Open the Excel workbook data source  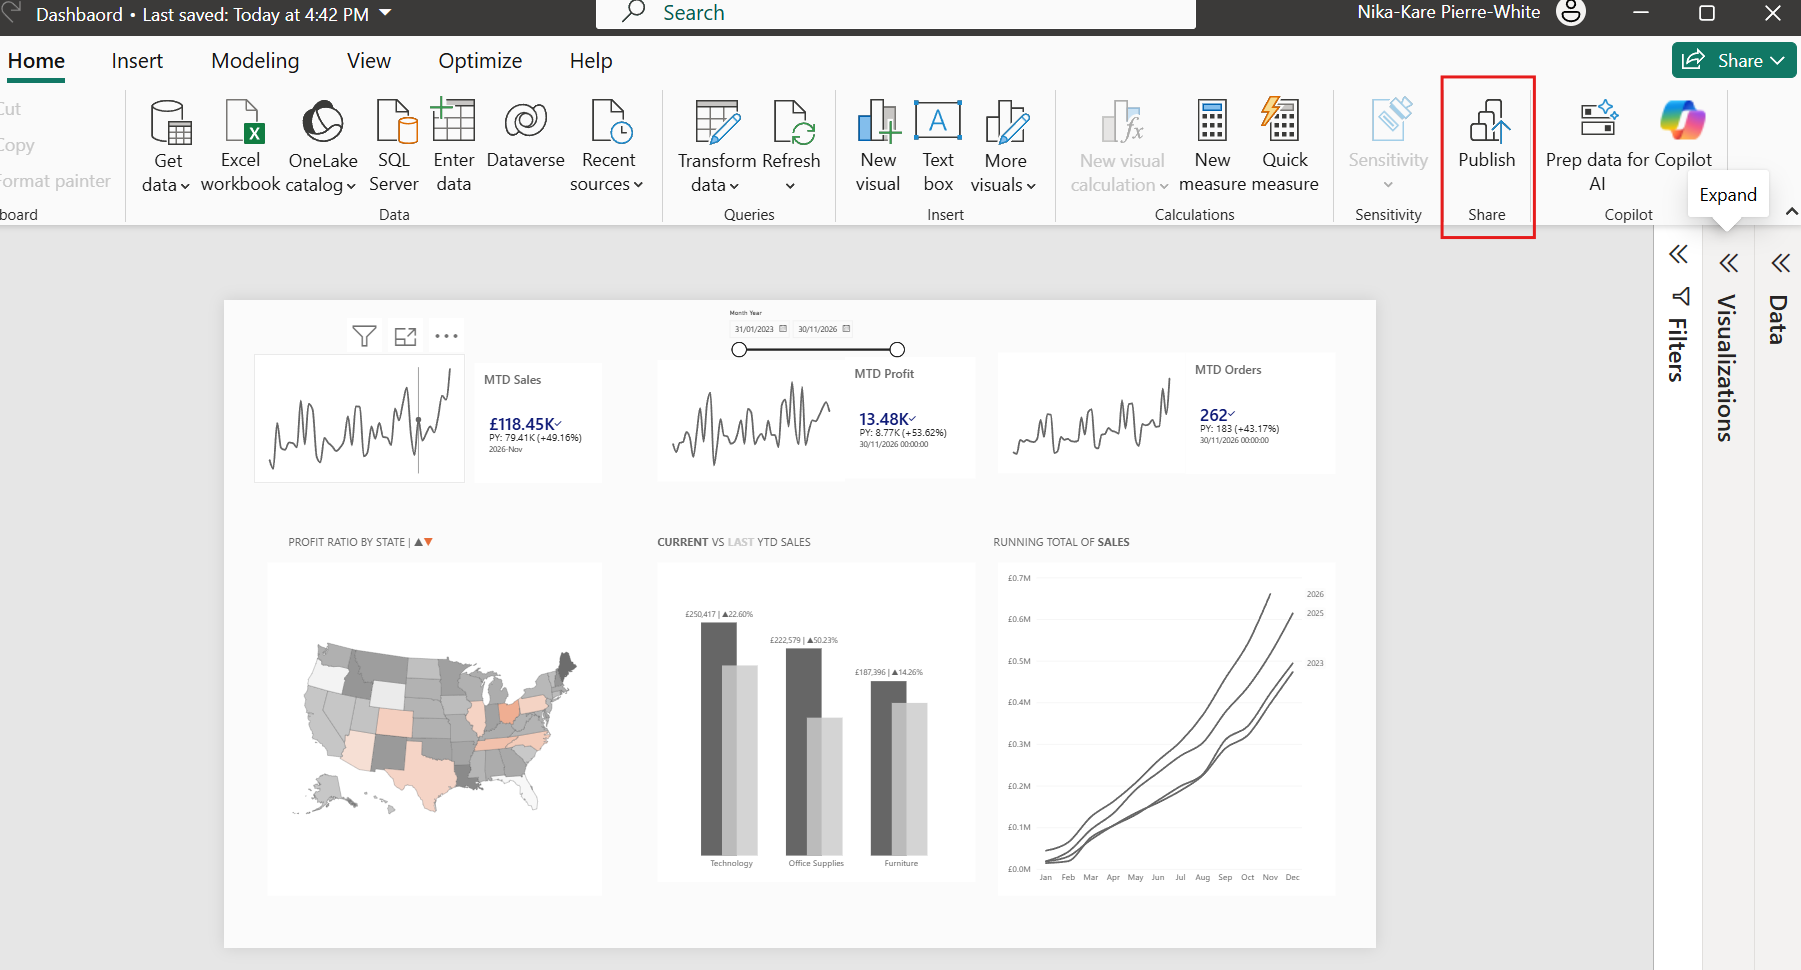coord(241,146)
